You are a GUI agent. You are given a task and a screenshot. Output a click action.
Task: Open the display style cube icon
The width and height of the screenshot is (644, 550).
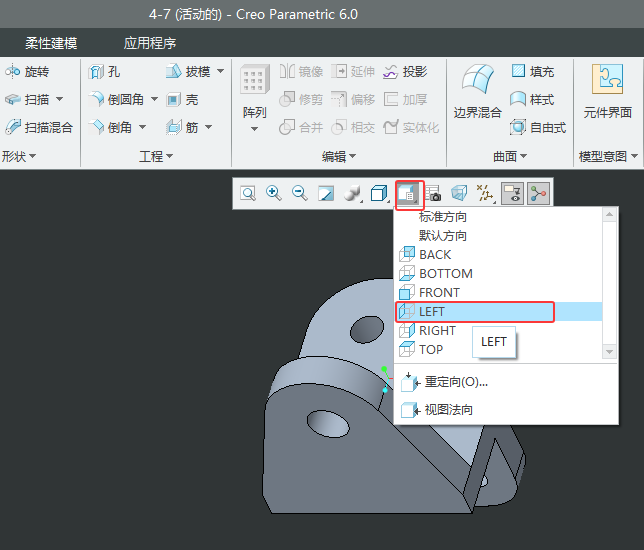pyautogui.click(x=380, y=193)
